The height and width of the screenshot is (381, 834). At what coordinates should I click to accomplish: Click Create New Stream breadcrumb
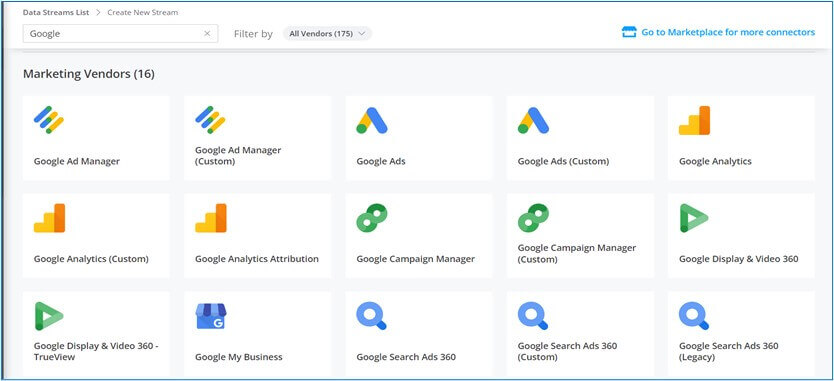click(x=143, y=12)
